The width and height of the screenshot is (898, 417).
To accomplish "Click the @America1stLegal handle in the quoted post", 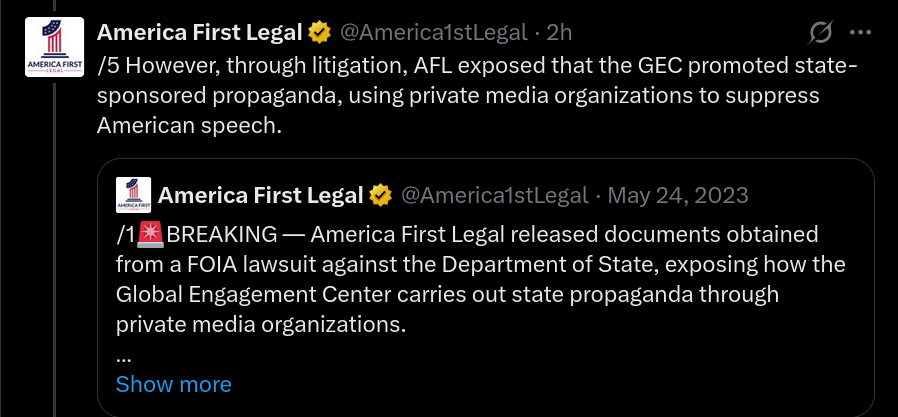I will (494, 195).
